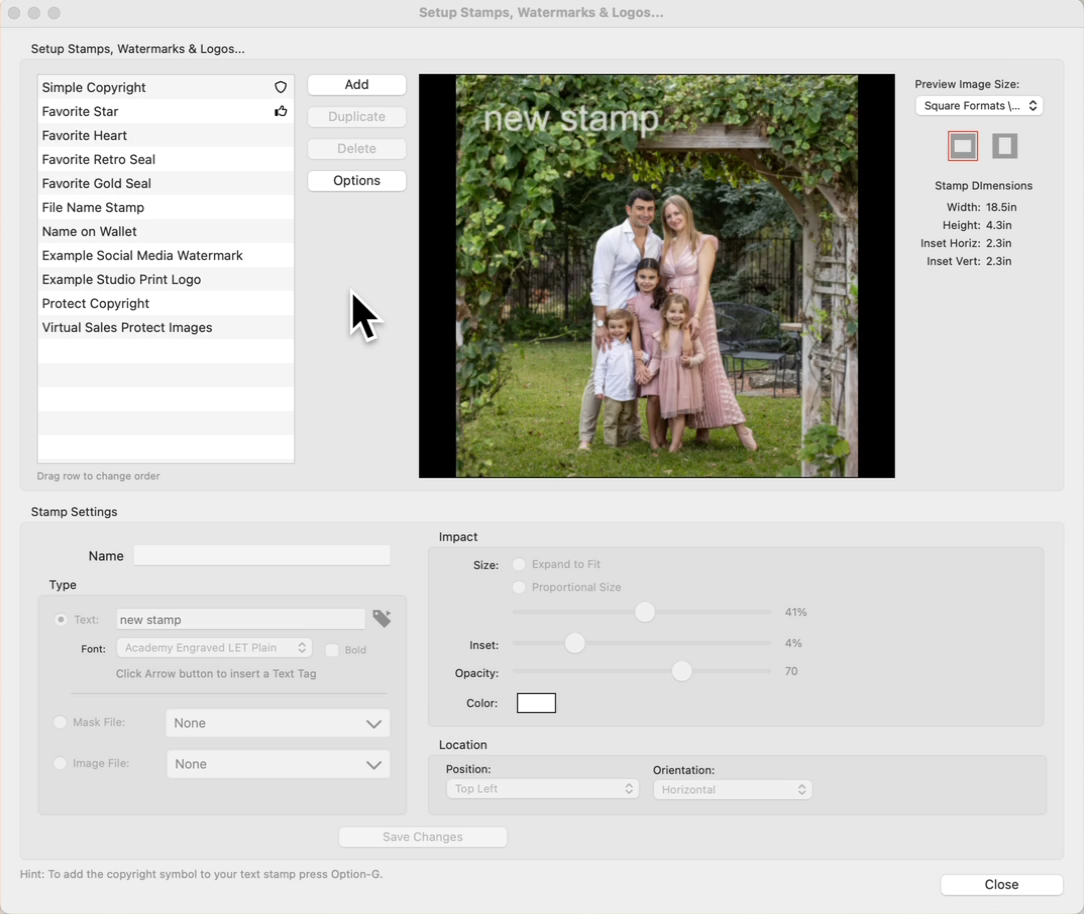Viewport: 1084px width, 914px height.
Task: Open the Font dropdown menu
Action: click(x=214, y=648)
